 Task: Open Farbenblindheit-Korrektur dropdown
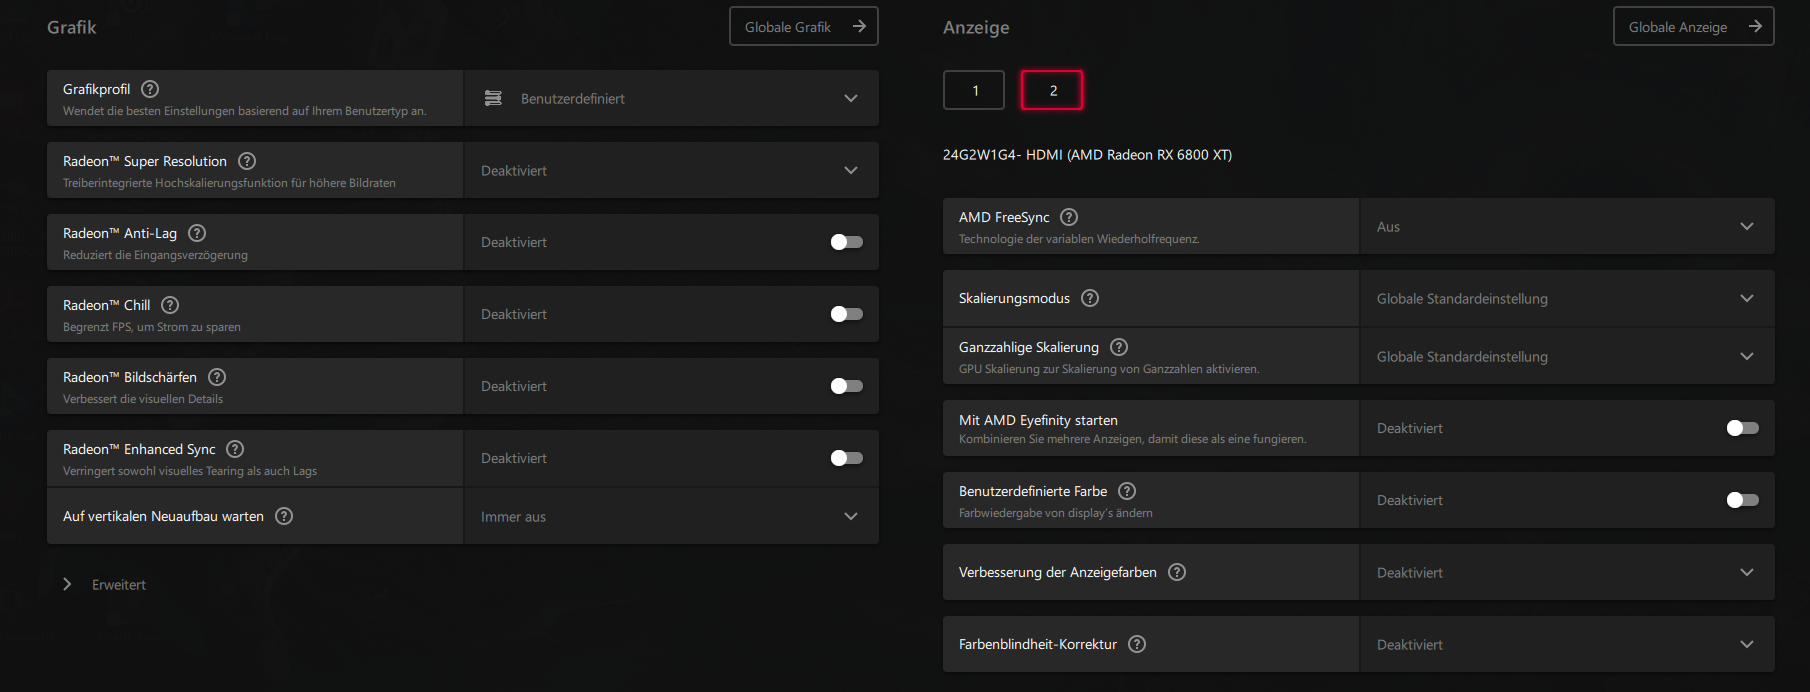pos(1567,644)
